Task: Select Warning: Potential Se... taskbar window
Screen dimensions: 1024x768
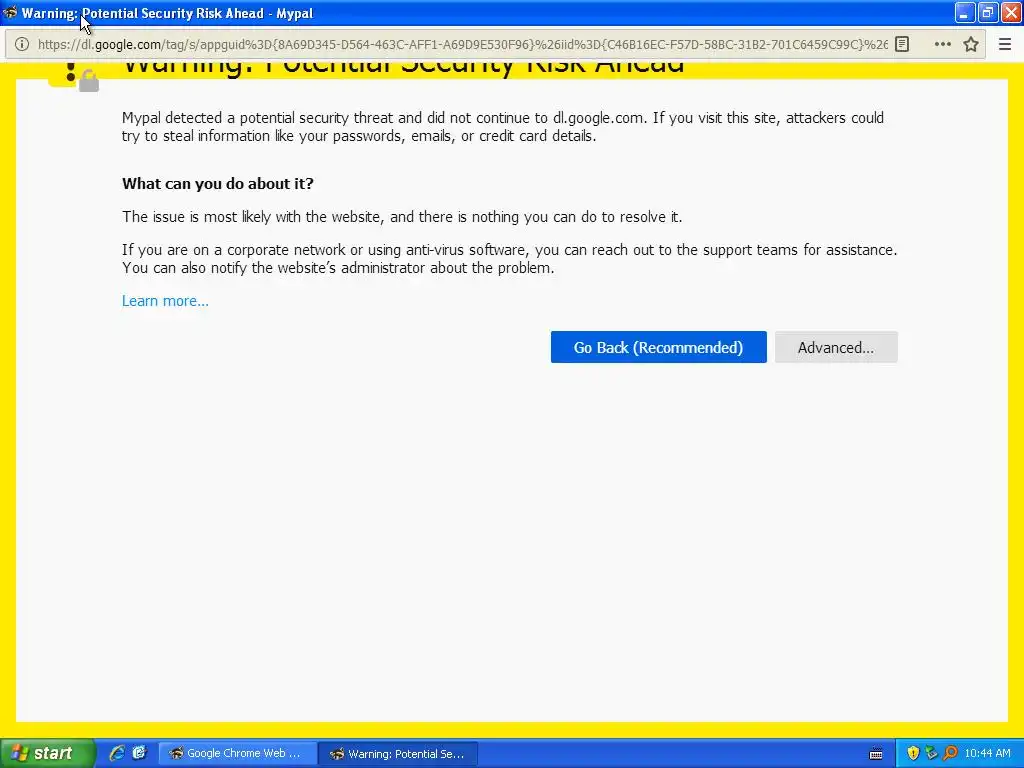Action: point(398,753)
